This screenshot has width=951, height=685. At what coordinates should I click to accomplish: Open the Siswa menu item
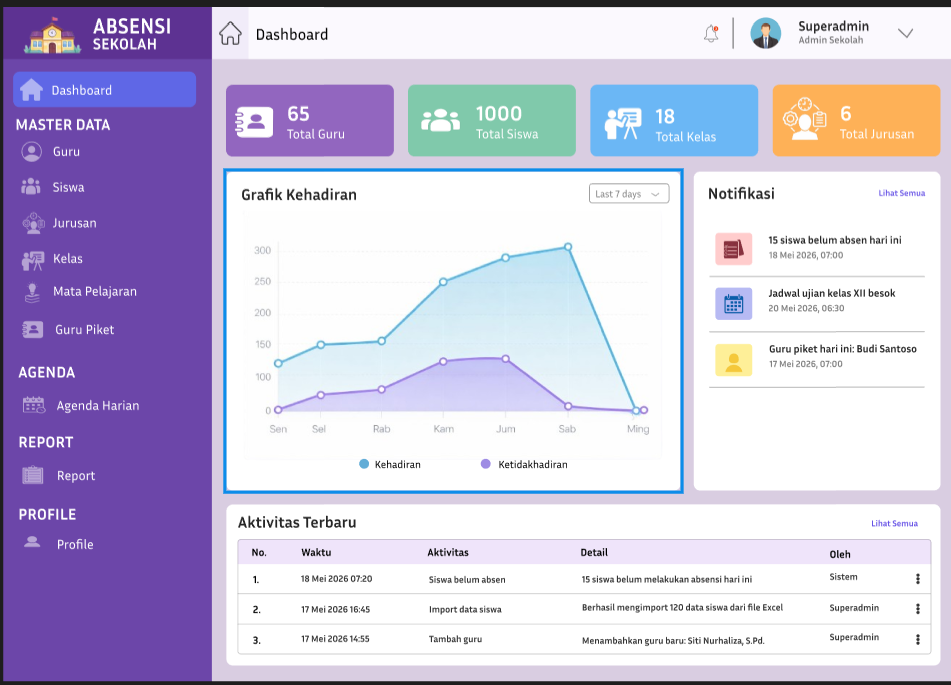(68, 187)
